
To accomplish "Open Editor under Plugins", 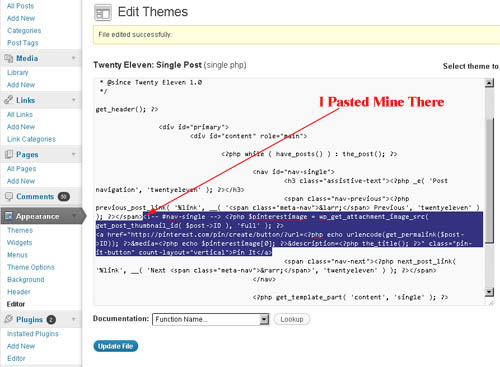I will pyautogui.click(x=16, y=359).
